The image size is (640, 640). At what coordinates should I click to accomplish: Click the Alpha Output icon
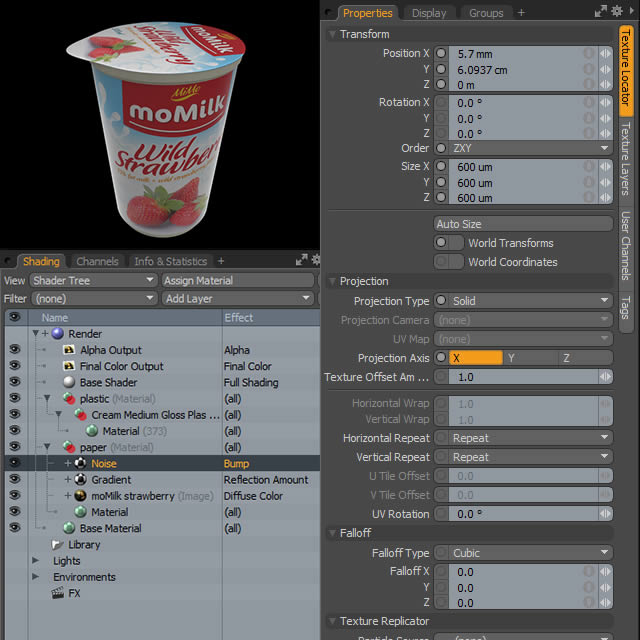click(69, 350)
